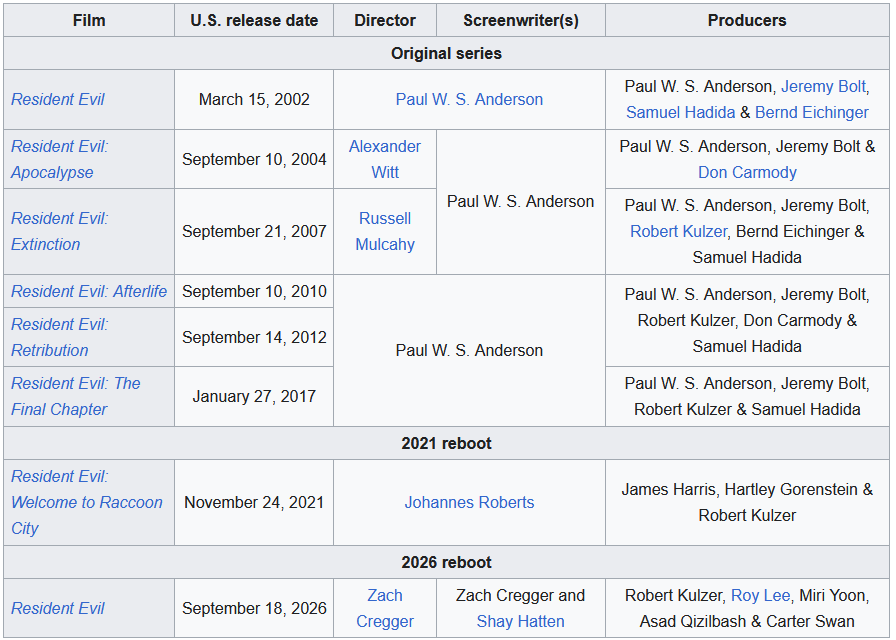Click the James Harris, Hartley Gorenstein producers cell
Screen dimensions: 896x640
click(x=747, y=502)
